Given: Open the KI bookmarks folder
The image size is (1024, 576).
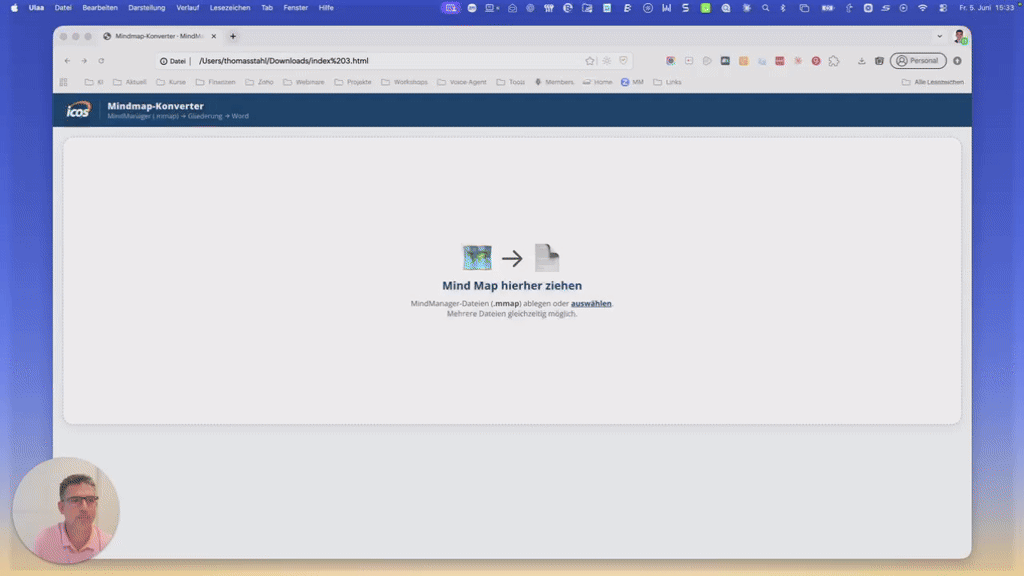Looking at the screenshot, I should point(94,82).
